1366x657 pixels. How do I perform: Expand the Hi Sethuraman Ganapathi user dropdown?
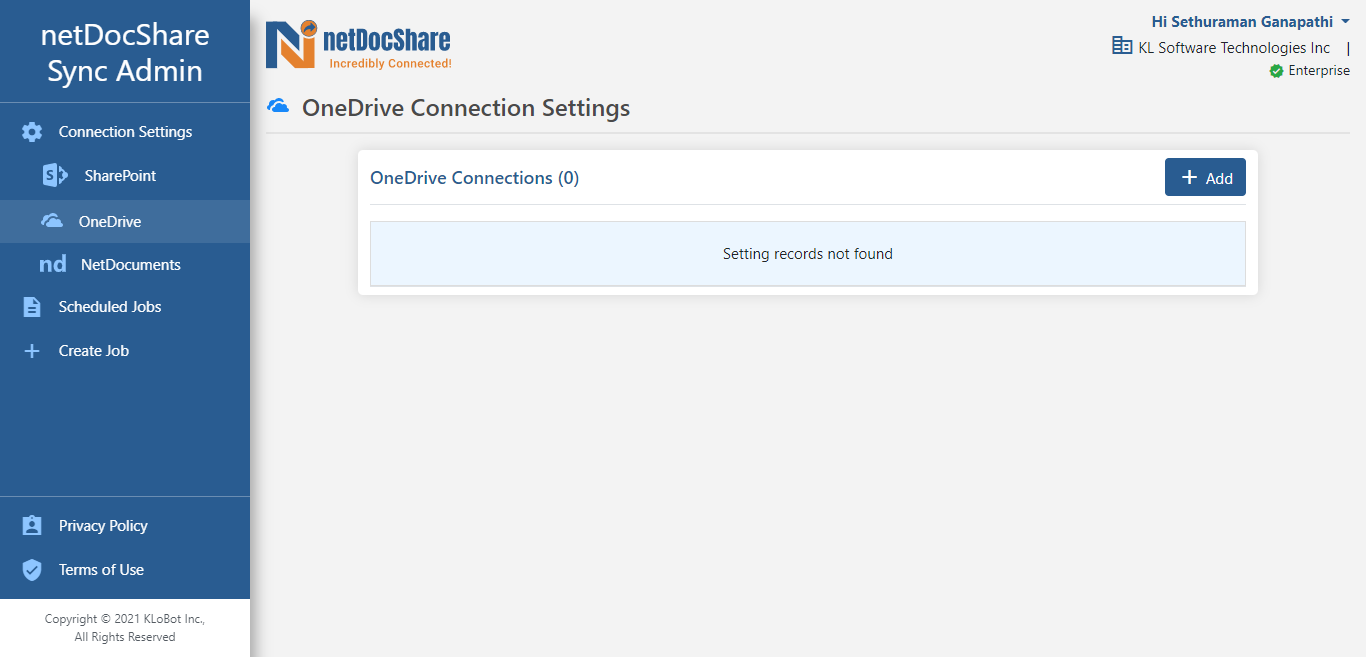(1250, 22)
